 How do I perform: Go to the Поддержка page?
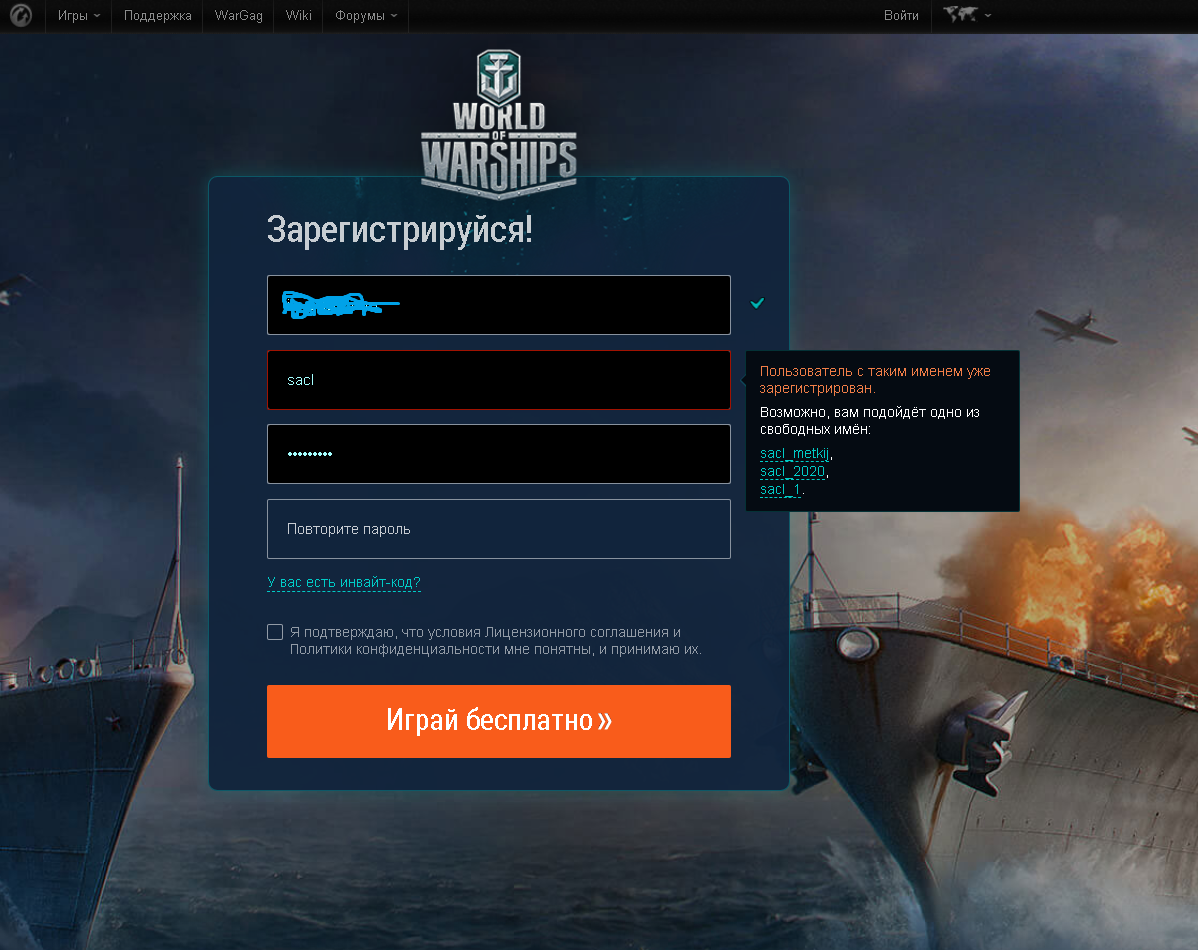tap(157, 15)
